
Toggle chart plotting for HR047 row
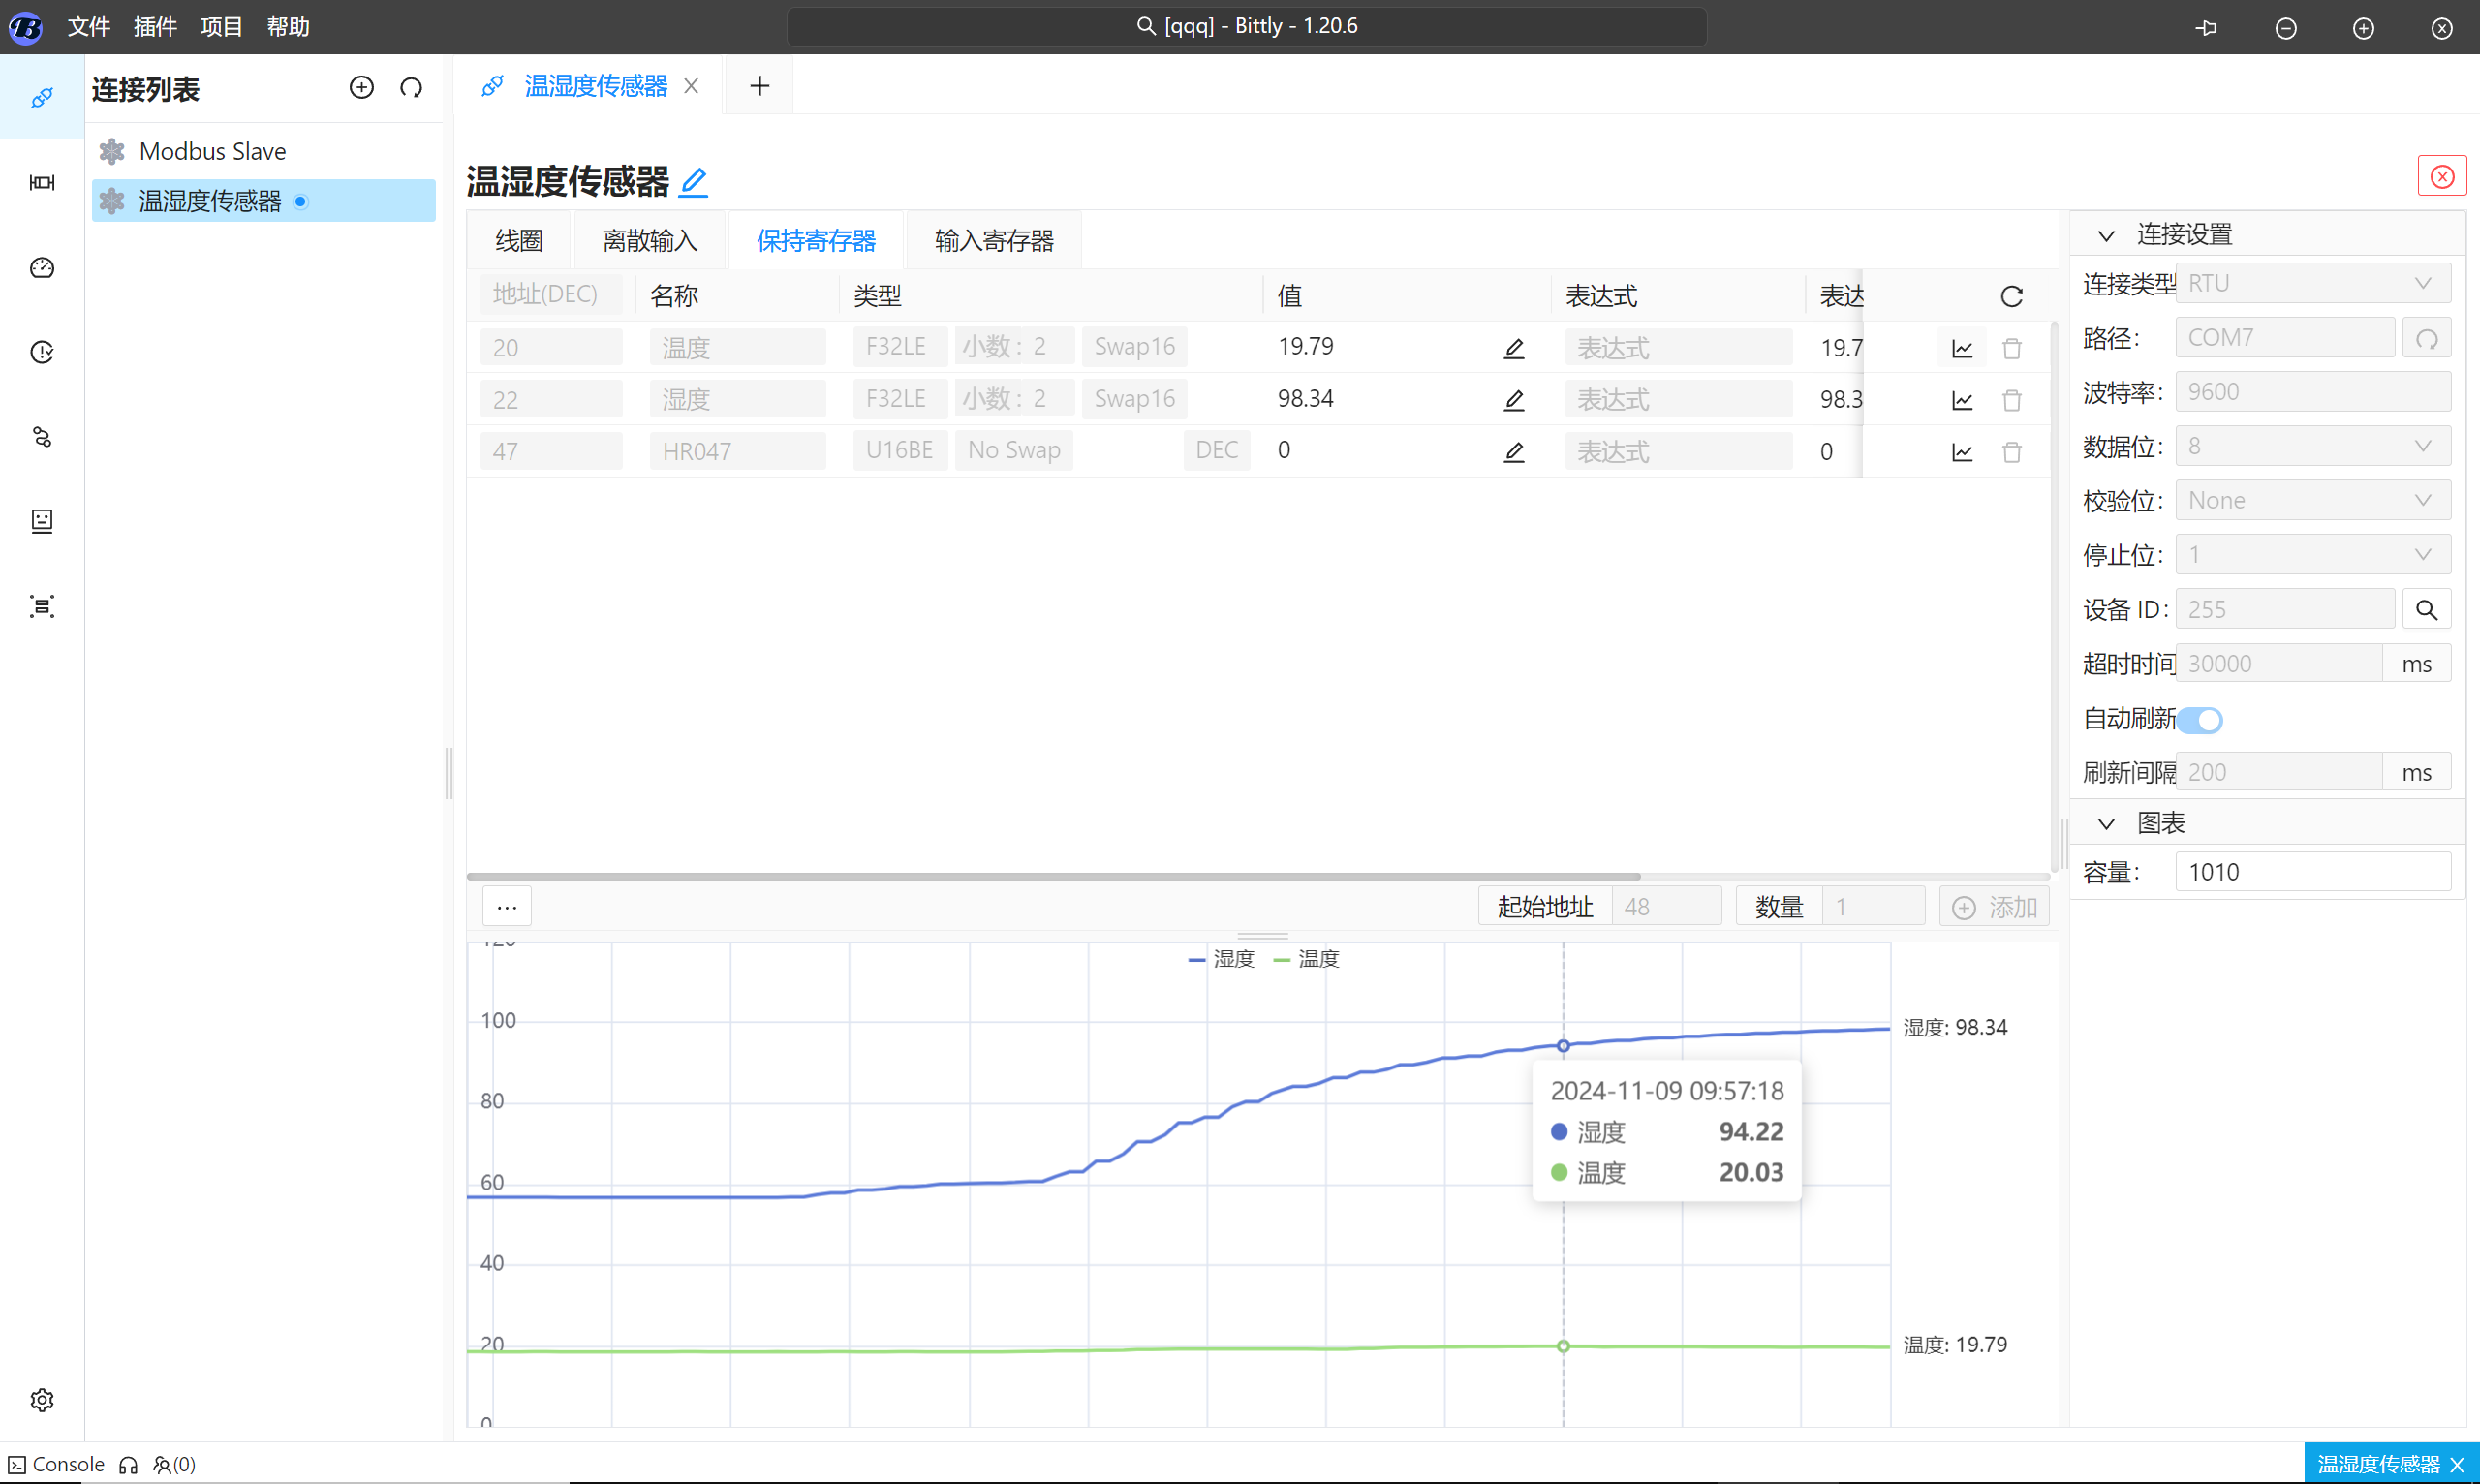tap(1962, 453)
